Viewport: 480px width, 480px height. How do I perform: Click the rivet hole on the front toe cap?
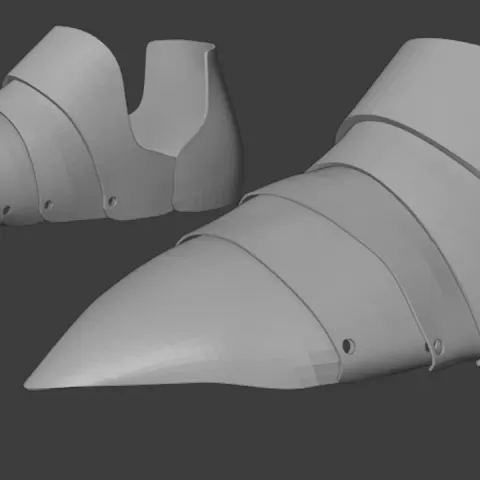tap(348, 346)
